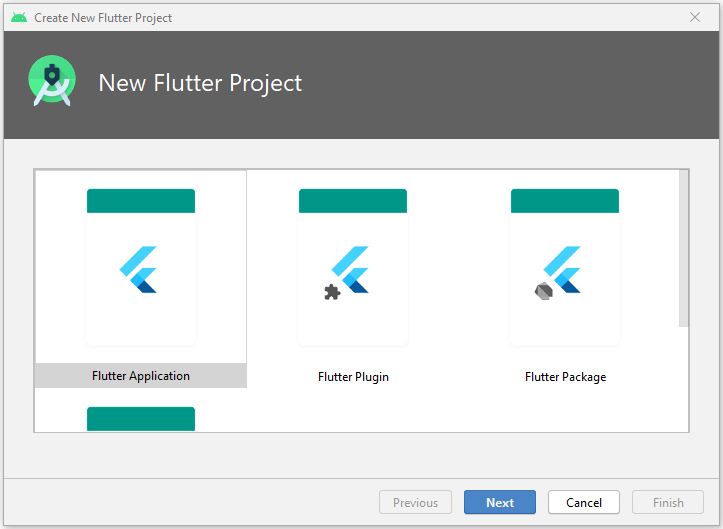Click the Flutter Package label
The width and height of the screenshot is (723, 529).
(x=565, y=377)
